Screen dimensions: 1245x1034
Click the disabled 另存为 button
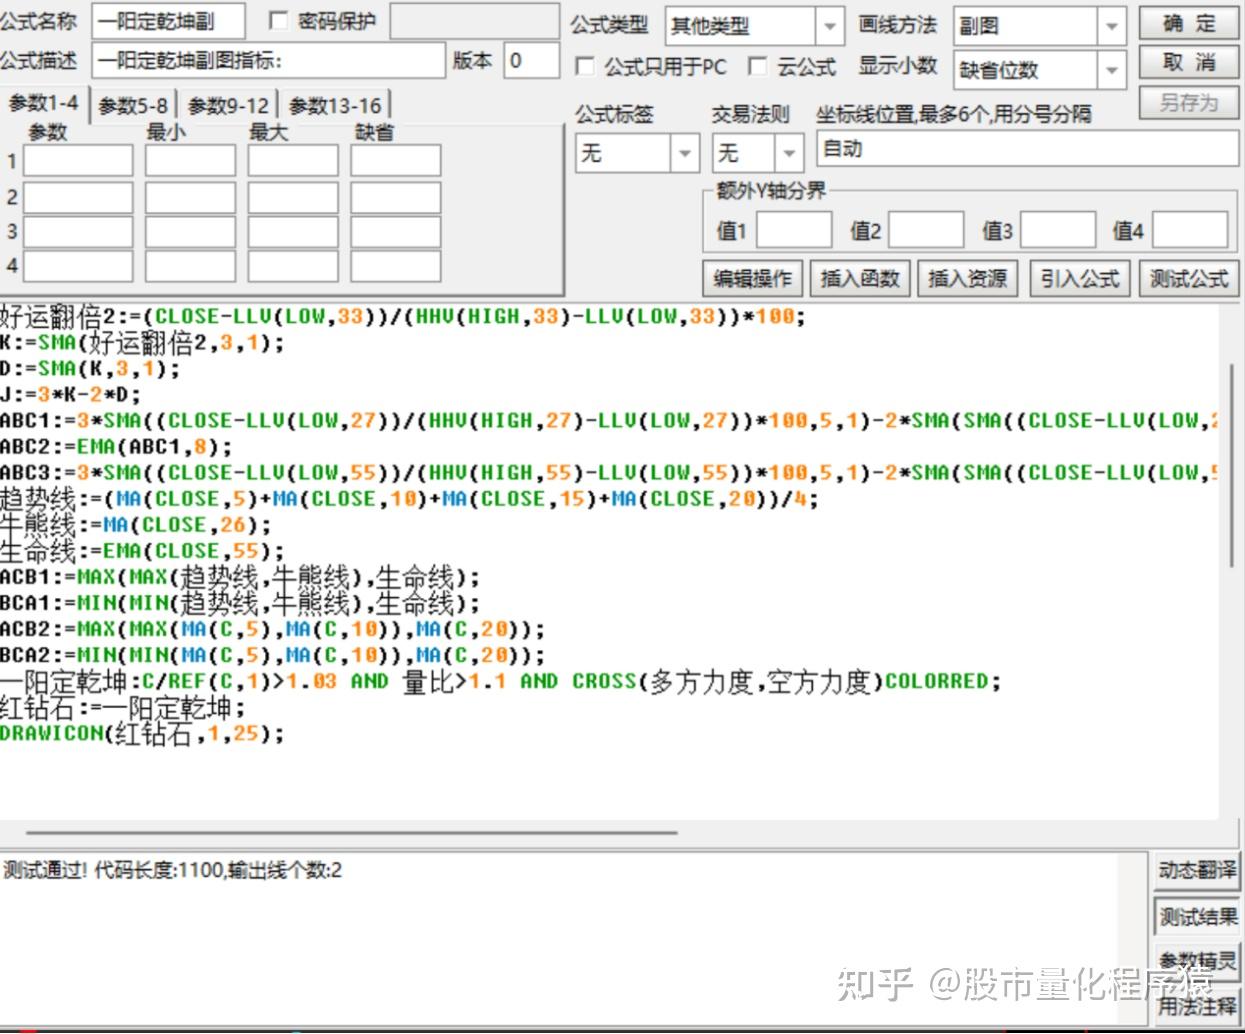click(1188, 102)
